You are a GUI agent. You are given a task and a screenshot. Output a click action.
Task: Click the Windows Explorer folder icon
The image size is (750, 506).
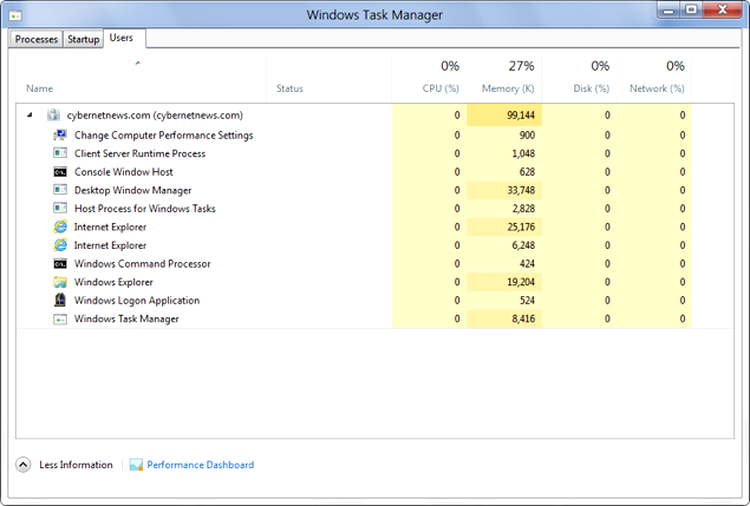60,282
